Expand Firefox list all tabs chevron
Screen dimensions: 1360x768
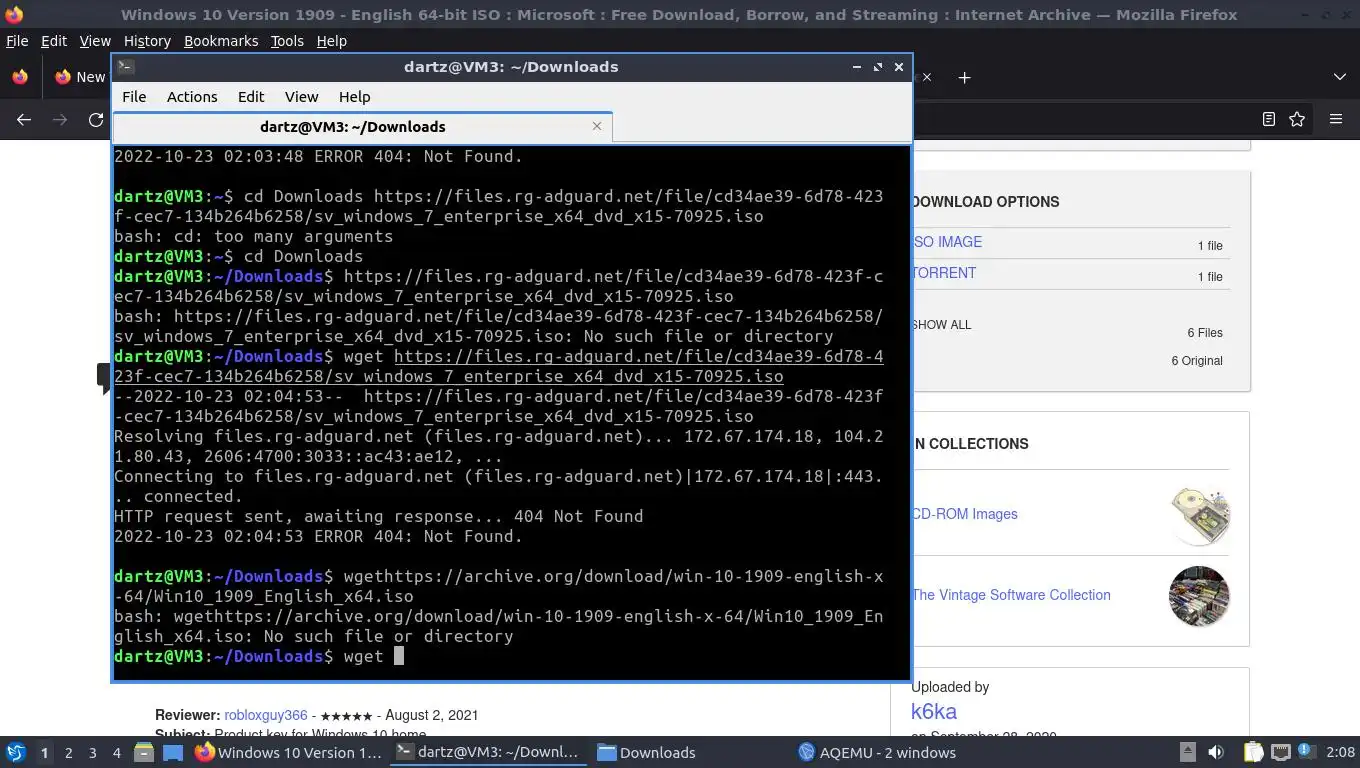pyautogui.click(x=1339, y=77)
